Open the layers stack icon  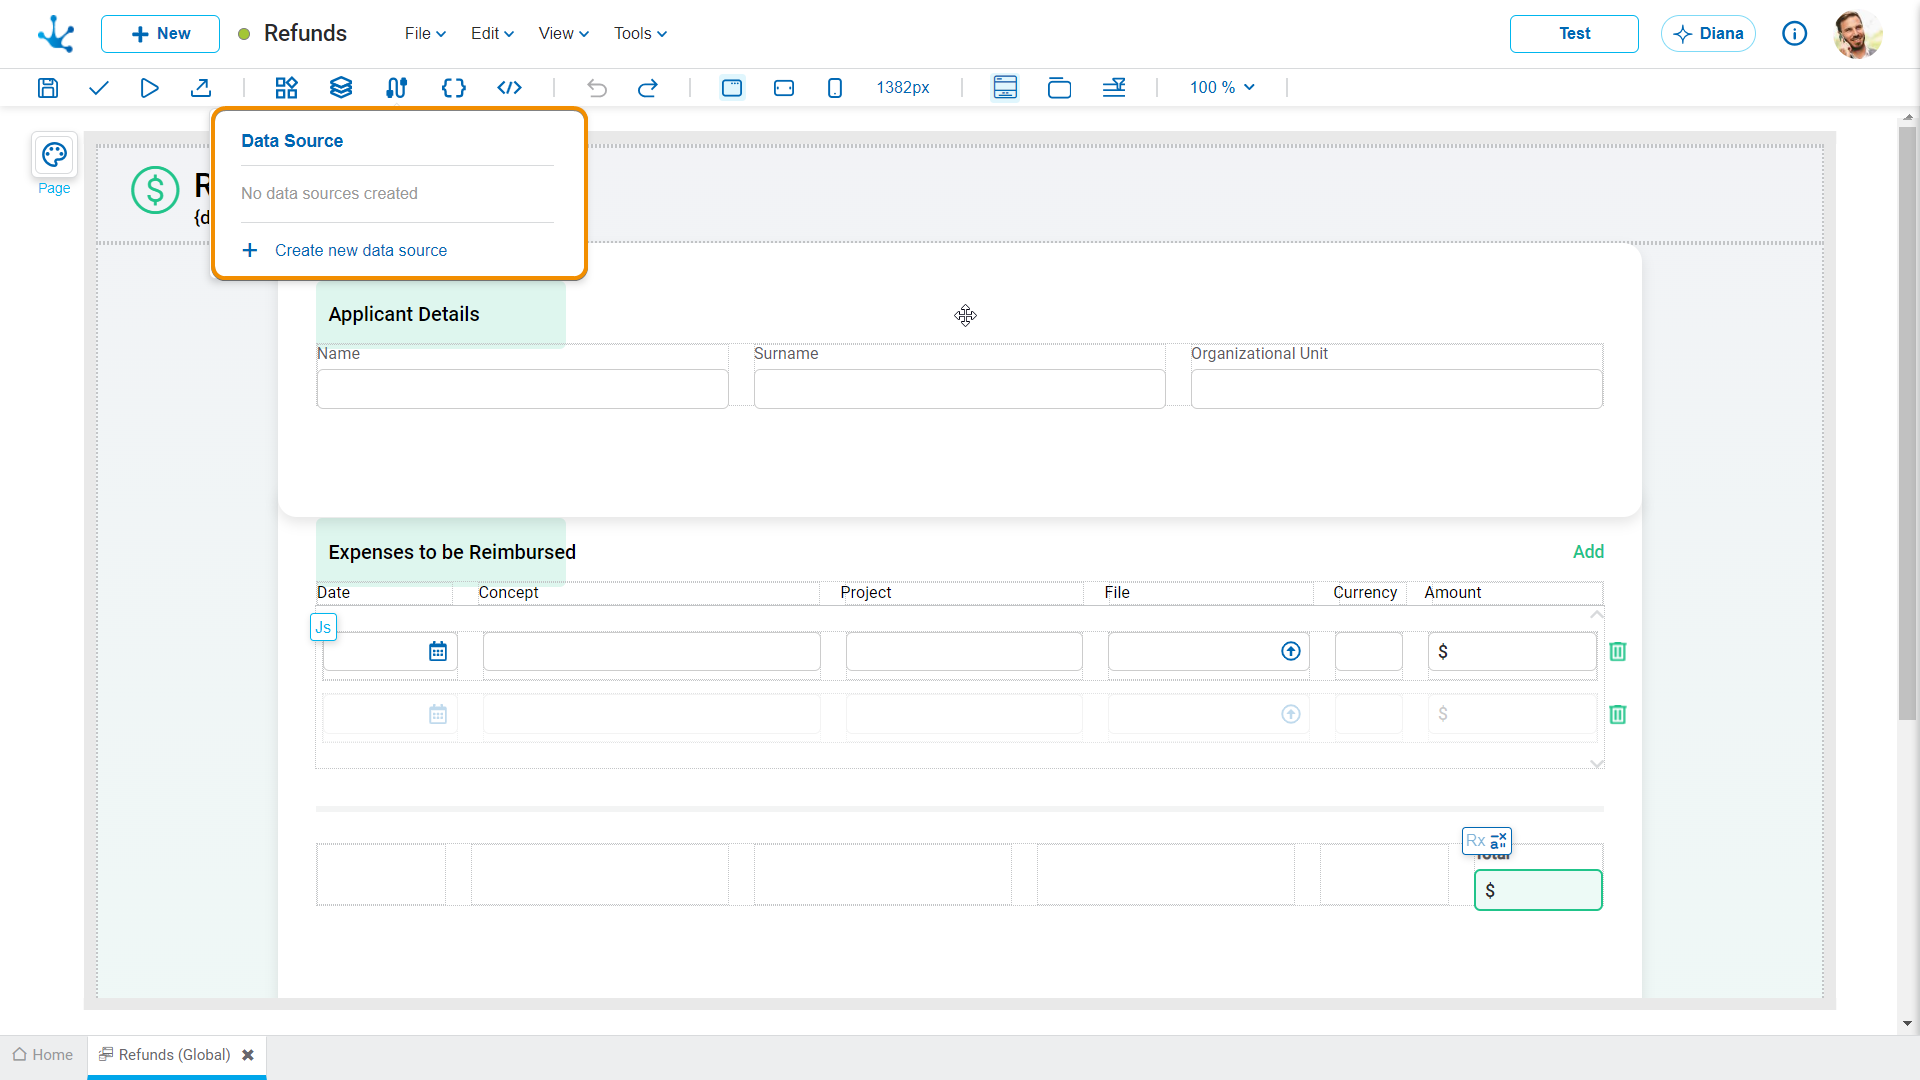click(341, 88)
